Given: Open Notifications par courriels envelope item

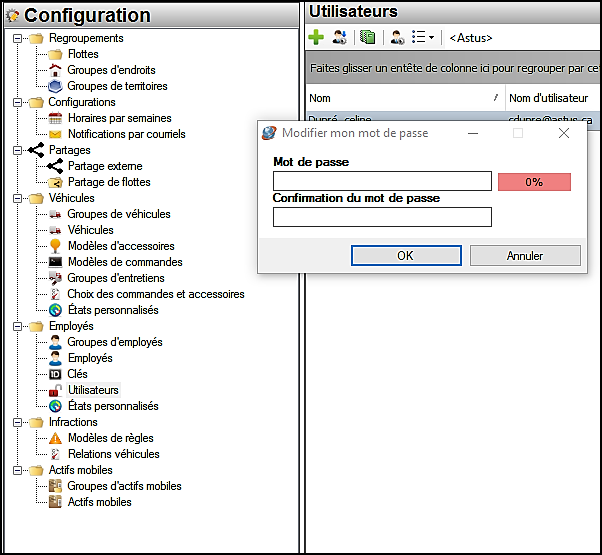Looking at the screenshot, I should [126, 134].
